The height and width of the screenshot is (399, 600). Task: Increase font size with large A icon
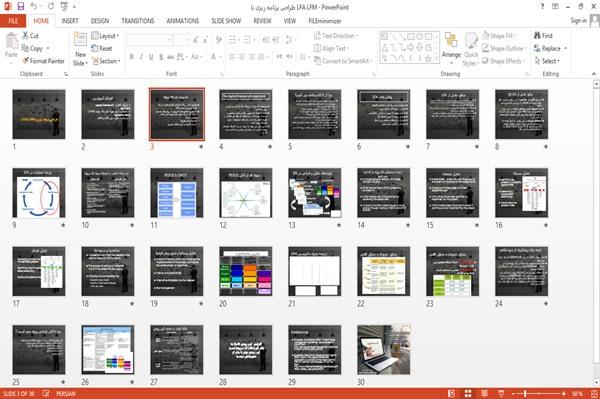click(x=196, y=40)
